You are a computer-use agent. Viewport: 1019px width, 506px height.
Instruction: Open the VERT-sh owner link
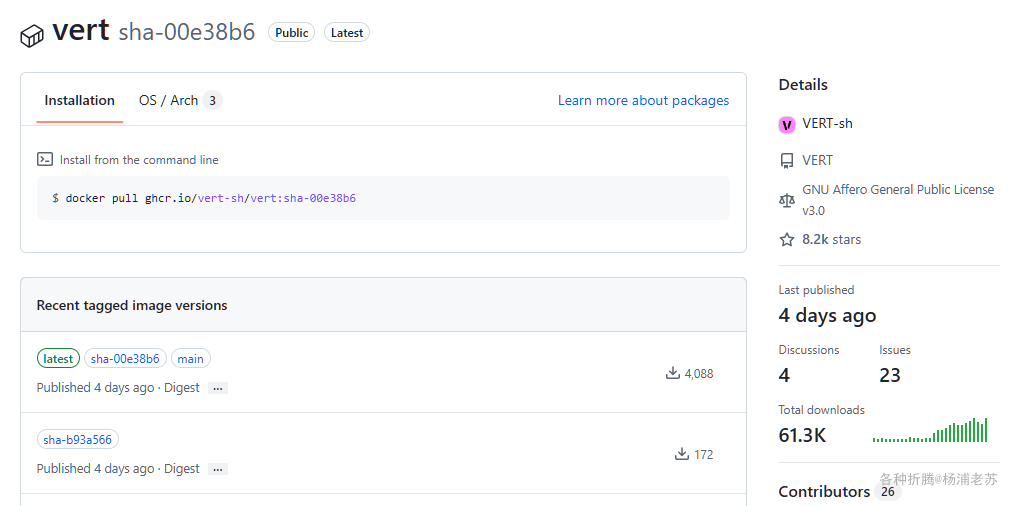point(827,124)
